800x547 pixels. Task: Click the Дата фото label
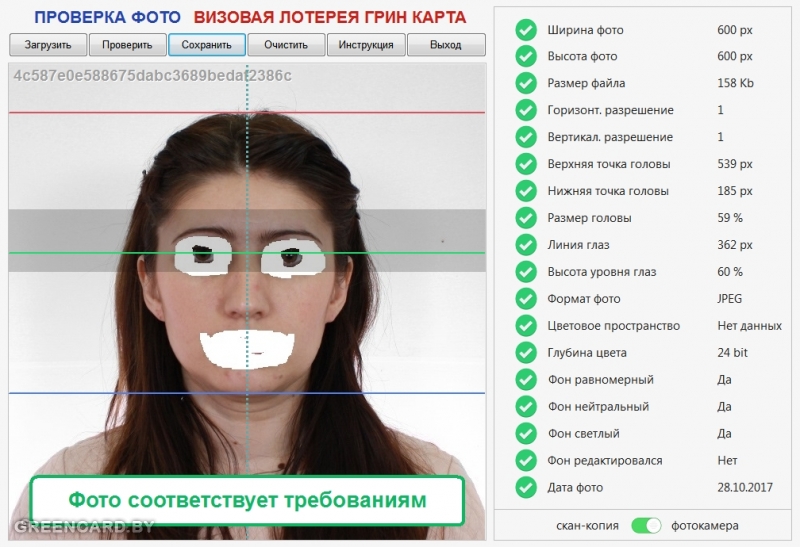pyautogui.click(x=575, y=488)
